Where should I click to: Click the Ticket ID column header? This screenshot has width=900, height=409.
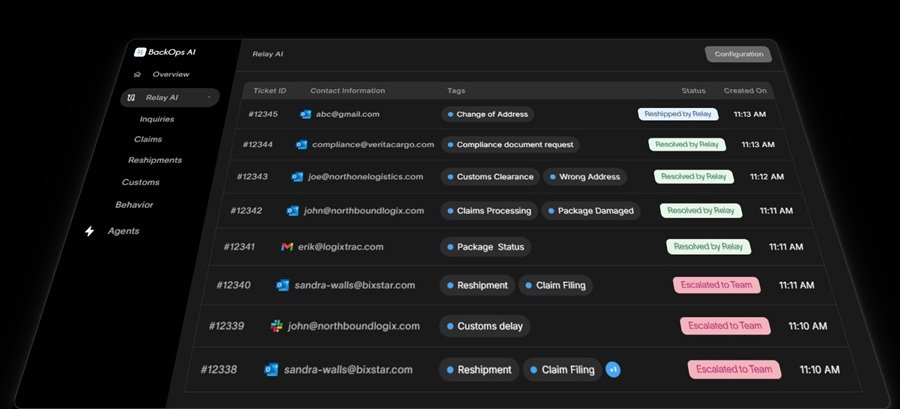tap(270, 91)
